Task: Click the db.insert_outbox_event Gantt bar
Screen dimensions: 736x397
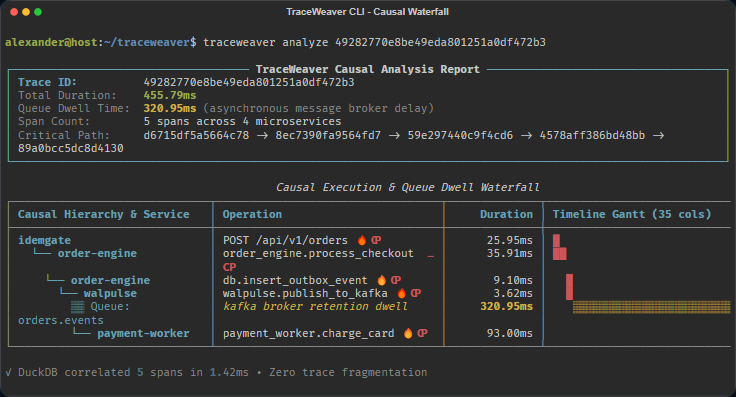Action: (x=569, y=280)
